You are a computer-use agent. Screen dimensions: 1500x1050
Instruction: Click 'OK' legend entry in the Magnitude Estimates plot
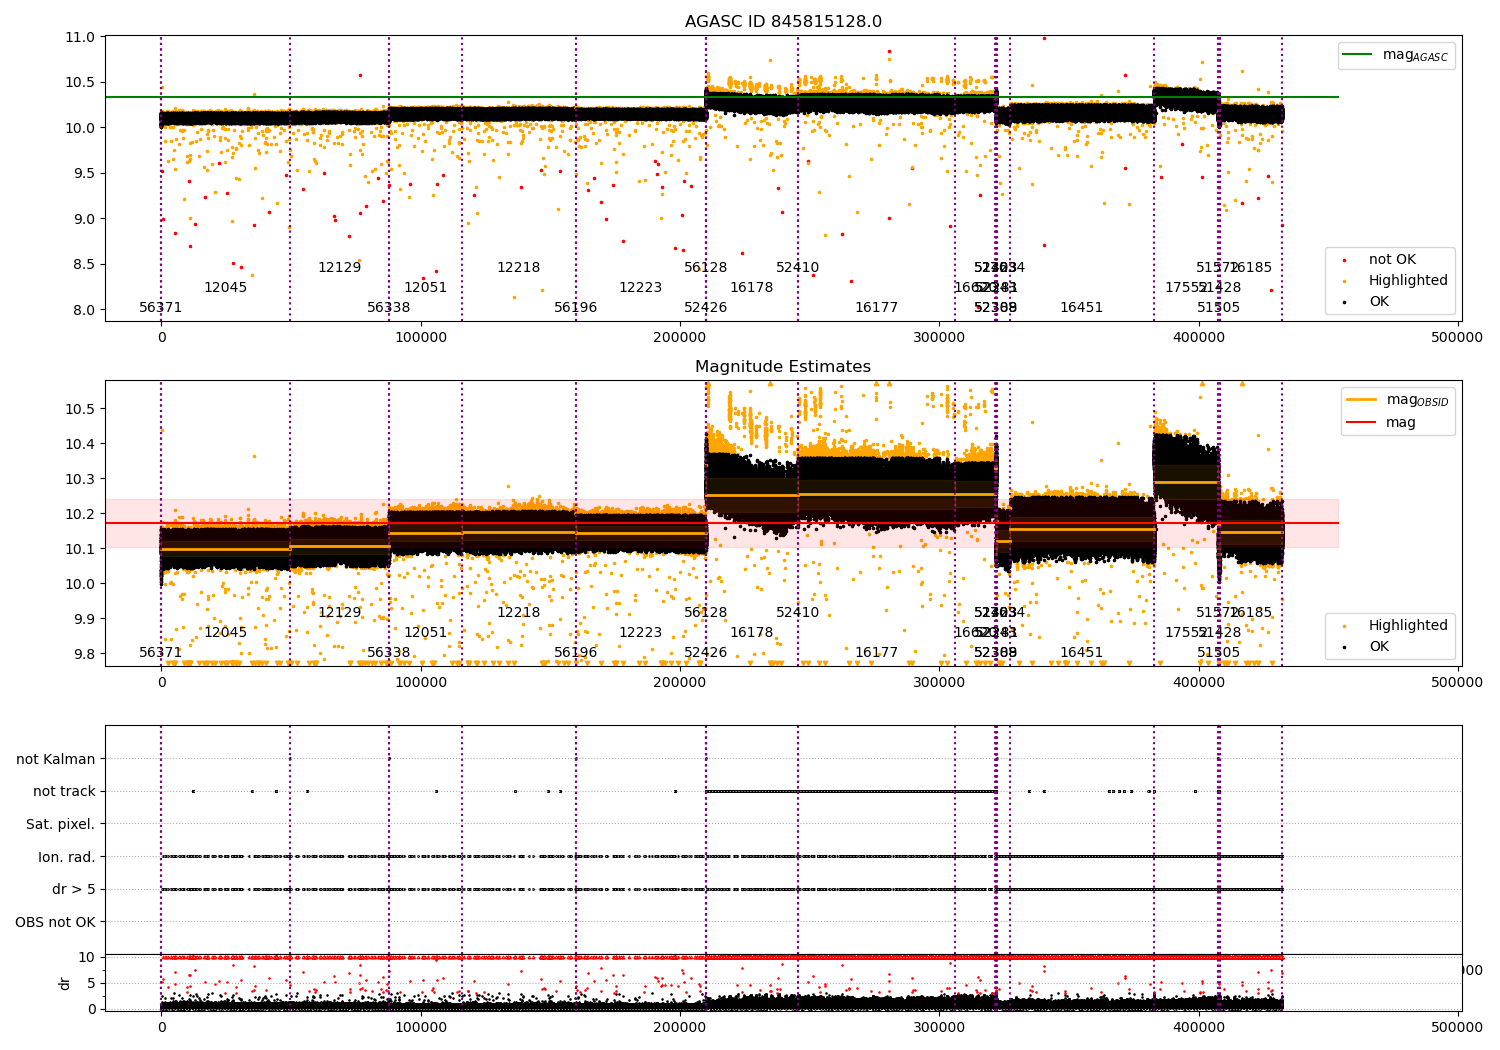click(x=1379, y=647)
